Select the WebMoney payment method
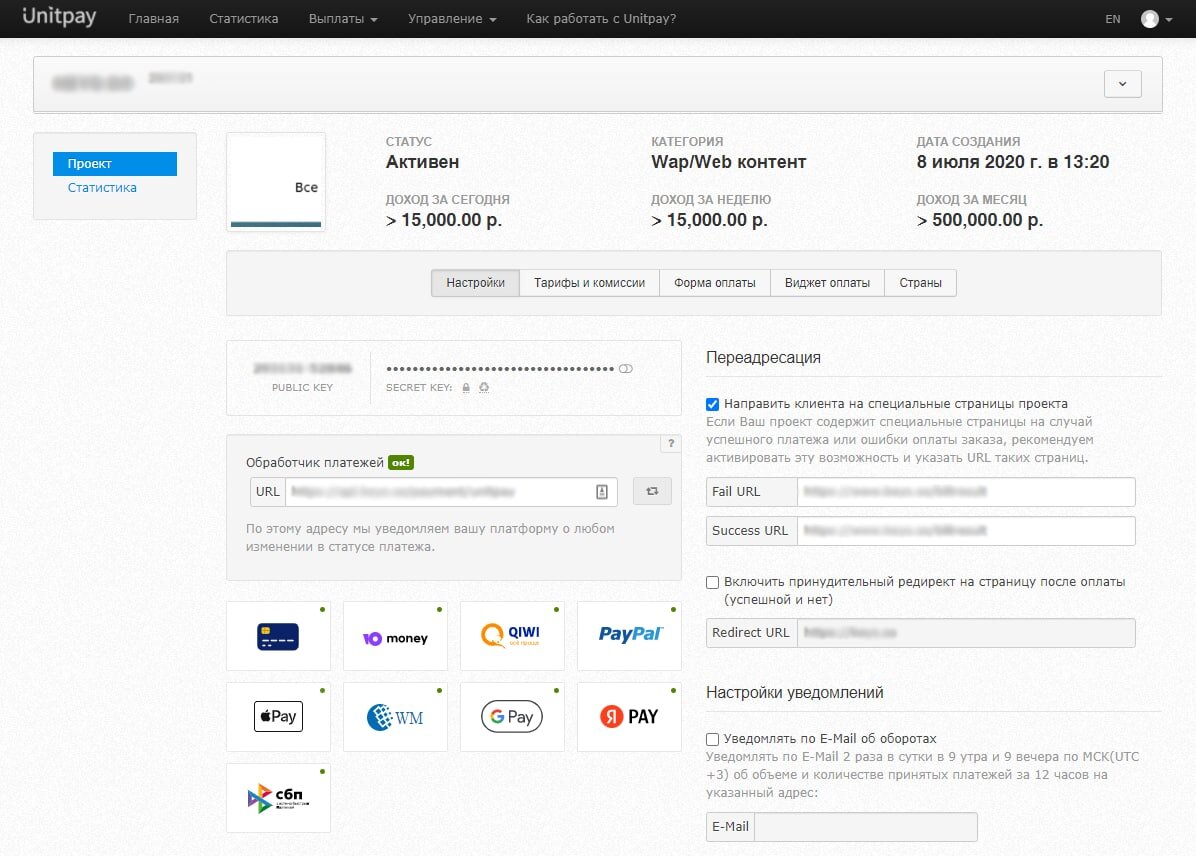Screen dimensions: 1196x856 coord(395,717)
